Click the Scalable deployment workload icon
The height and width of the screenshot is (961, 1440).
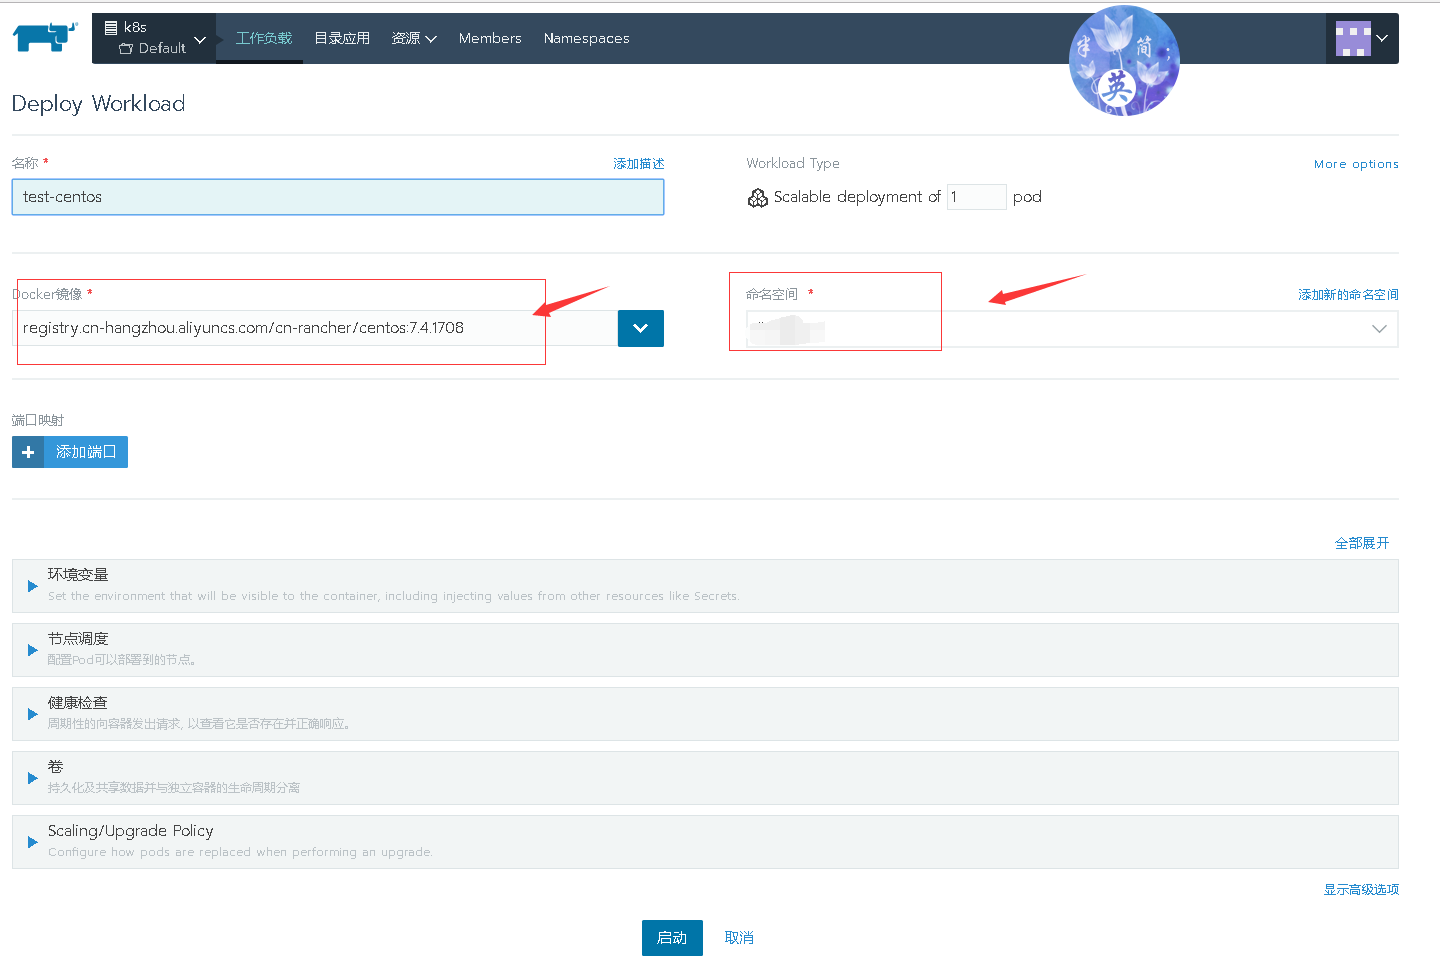coord(758,198)
